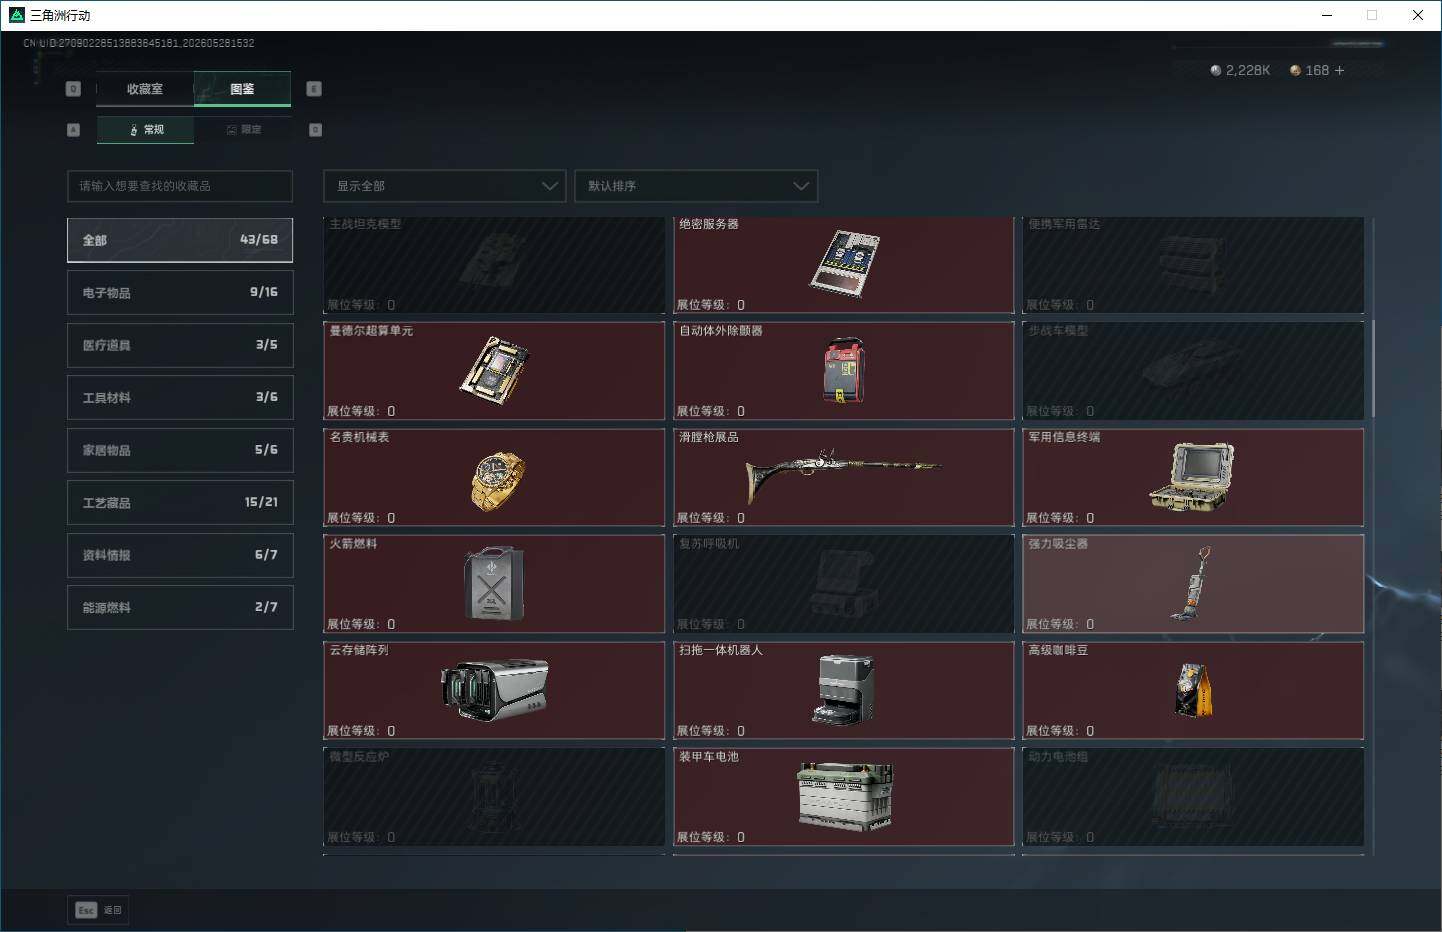Screen dimensions: 1442x932
Task: Select the 曼德尔超算单元 chip icon
Action: [494, 369]
